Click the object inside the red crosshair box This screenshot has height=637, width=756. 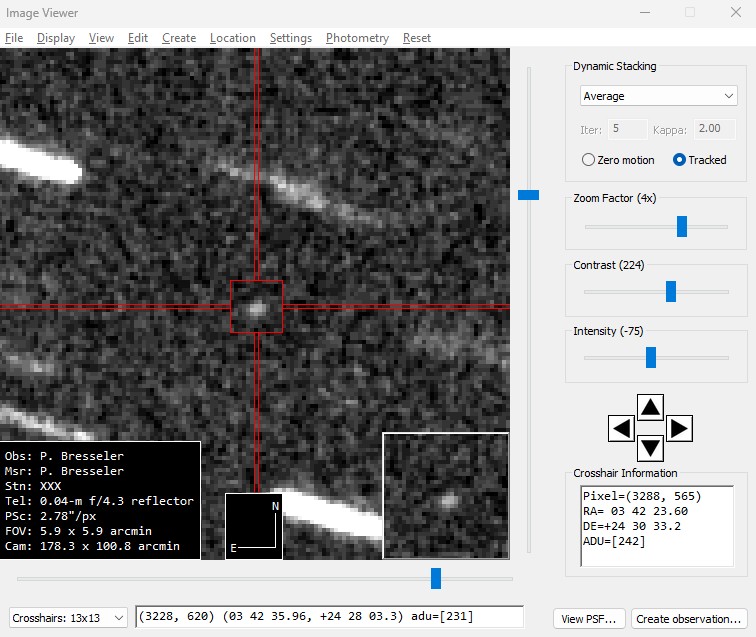(256, 308)
